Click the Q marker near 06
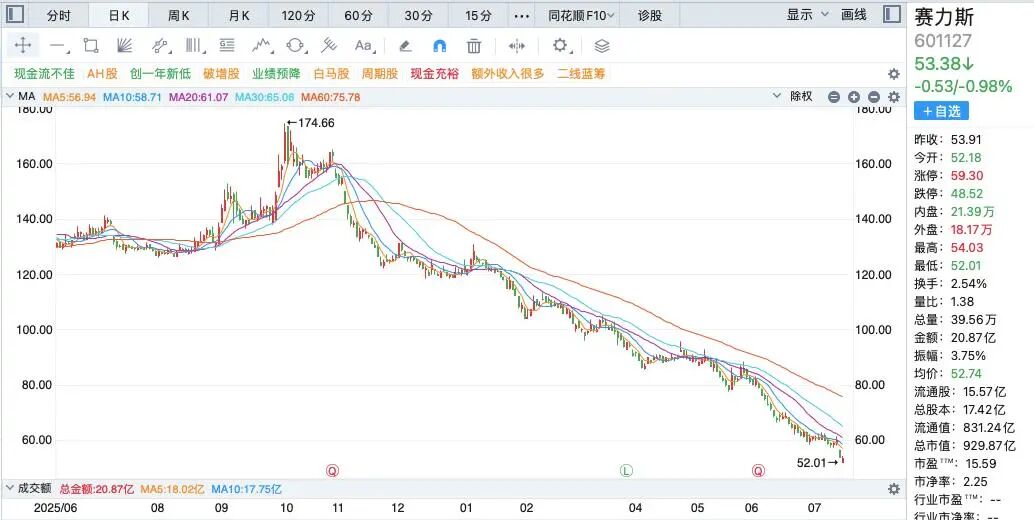1034x520 pixels. (758, 471)
